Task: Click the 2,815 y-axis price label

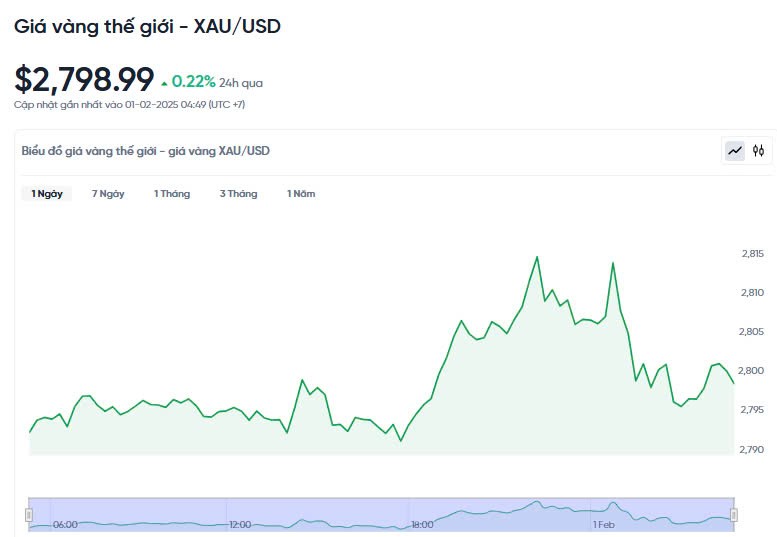Action: click(x=750, y=254)
